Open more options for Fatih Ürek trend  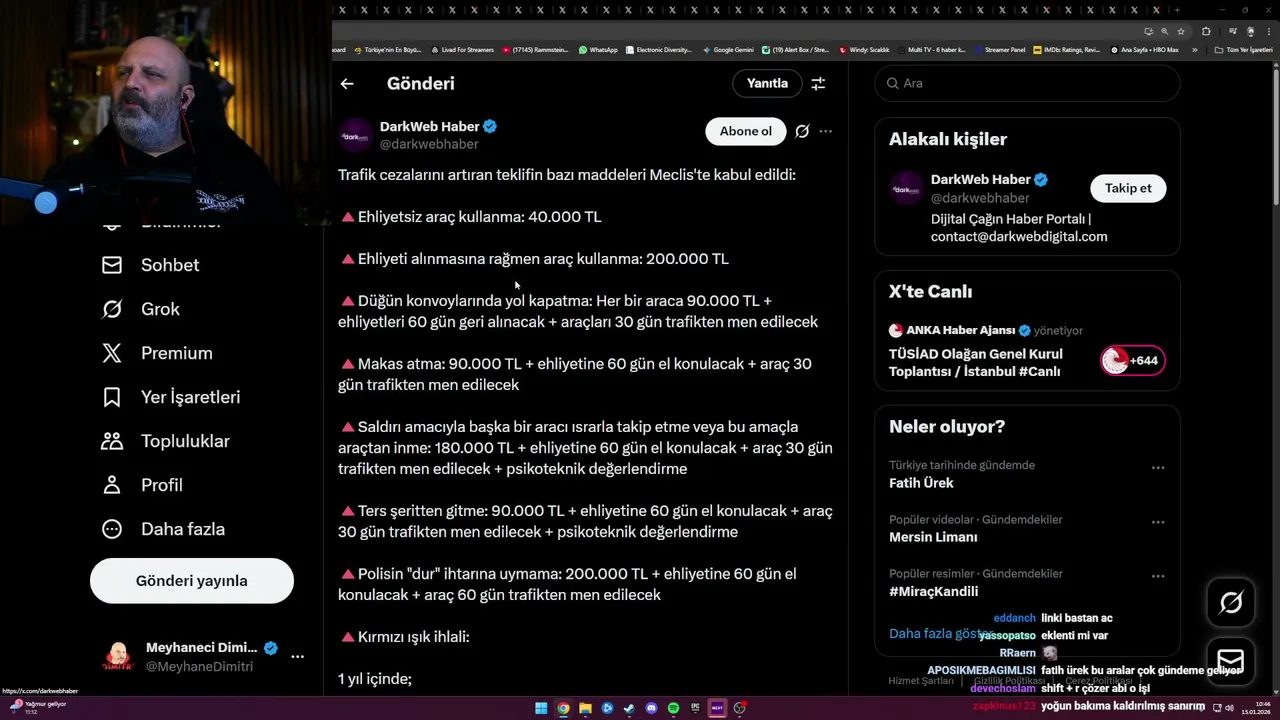(1158, 468)
